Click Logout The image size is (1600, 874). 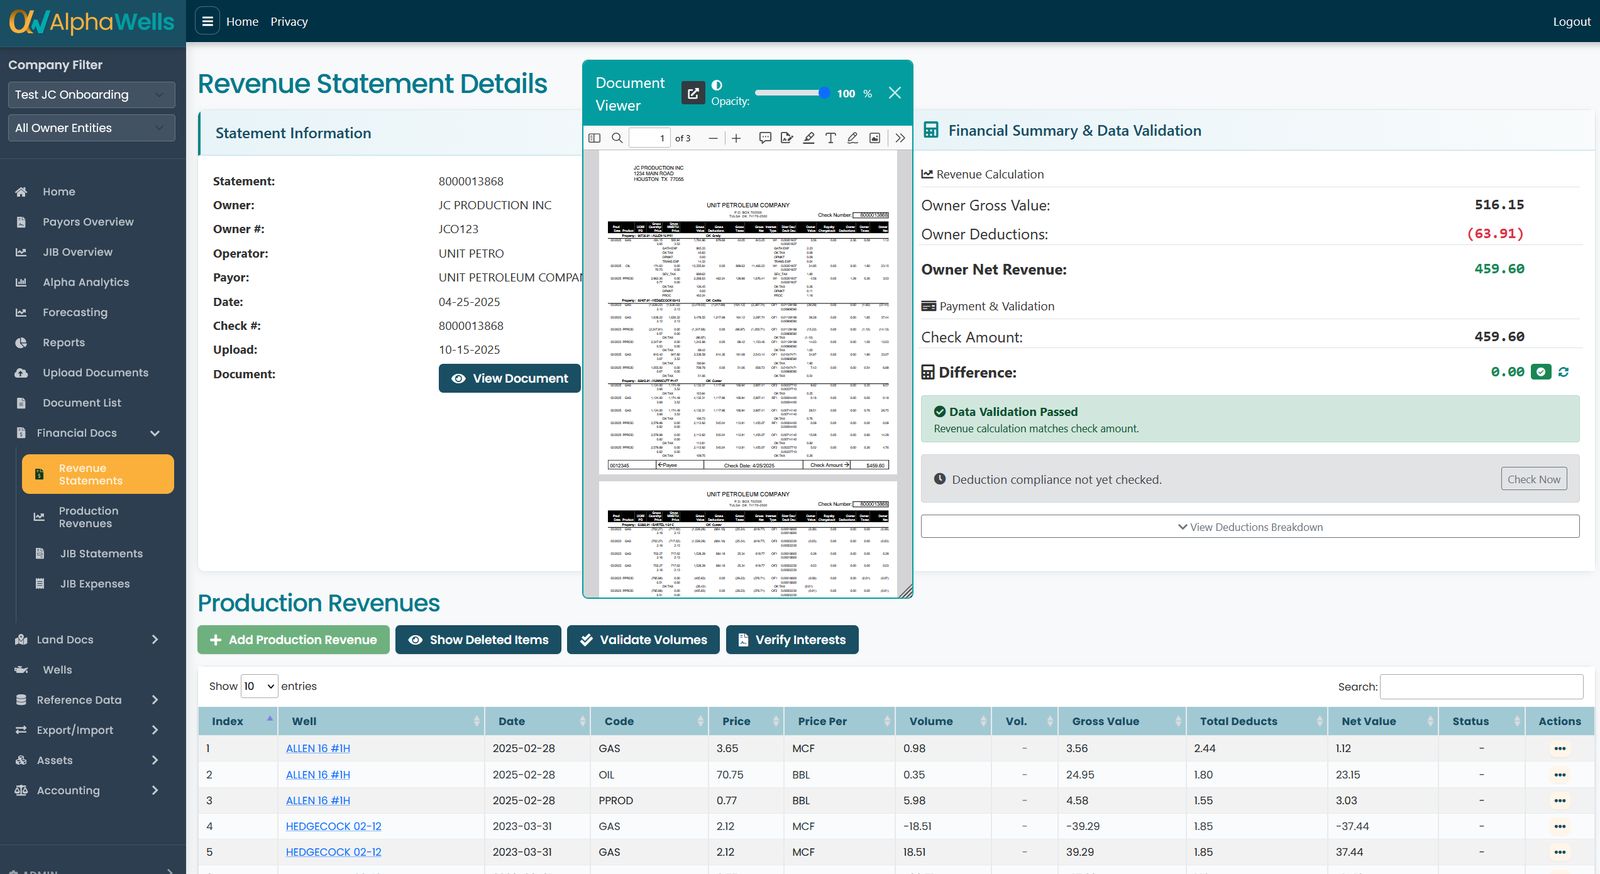(1571, 21)
